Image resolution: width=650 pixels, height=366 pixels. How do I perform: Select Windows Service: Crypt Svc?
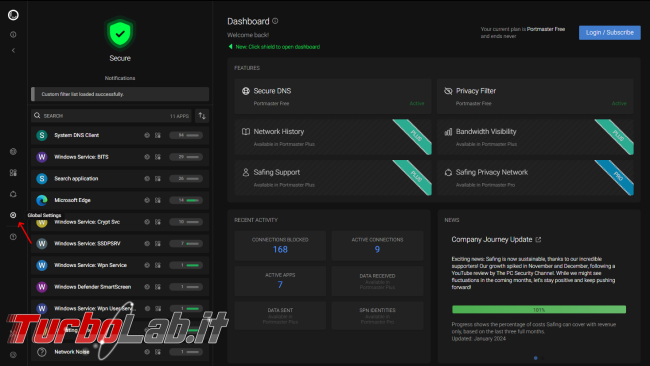pos(120,222)
